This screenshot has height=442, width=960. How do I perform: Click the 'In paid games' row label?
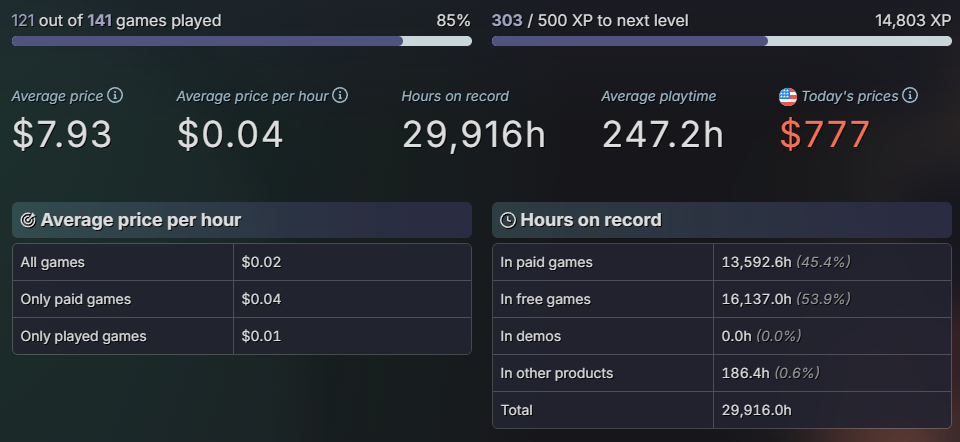[547, 263]
